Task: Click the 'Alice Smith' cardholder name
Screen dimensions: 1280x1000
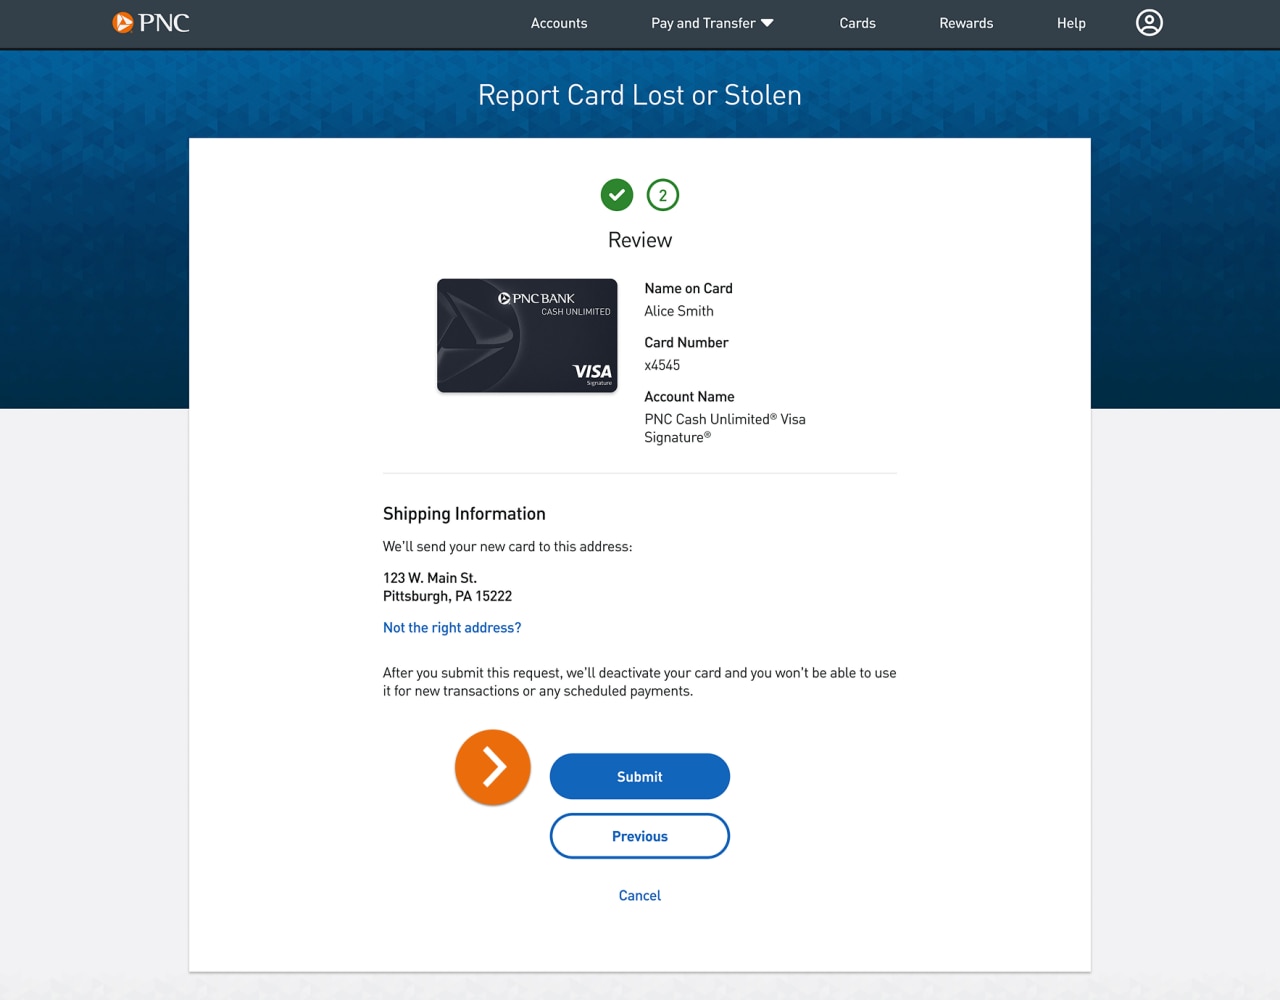Action: click(x=679, y=311)
